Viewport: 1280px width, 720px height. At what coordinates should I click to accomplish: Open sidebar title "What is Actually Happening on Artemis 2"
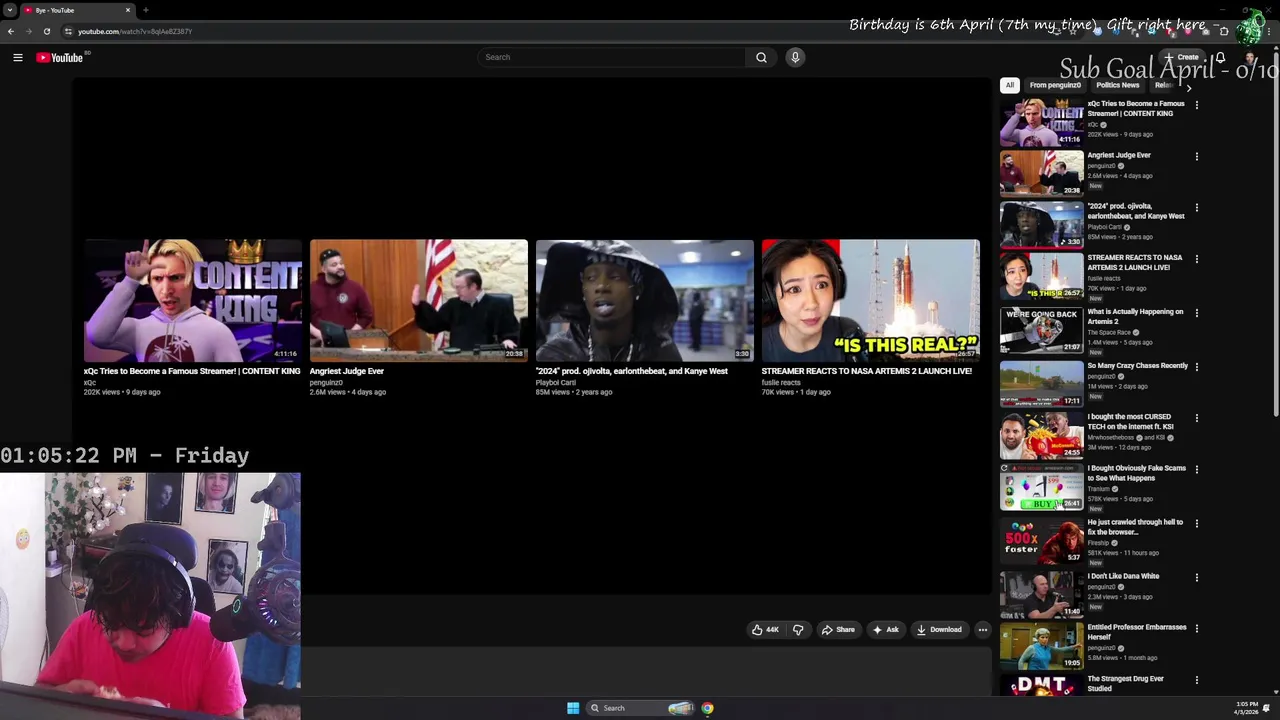coord(1135,317)
